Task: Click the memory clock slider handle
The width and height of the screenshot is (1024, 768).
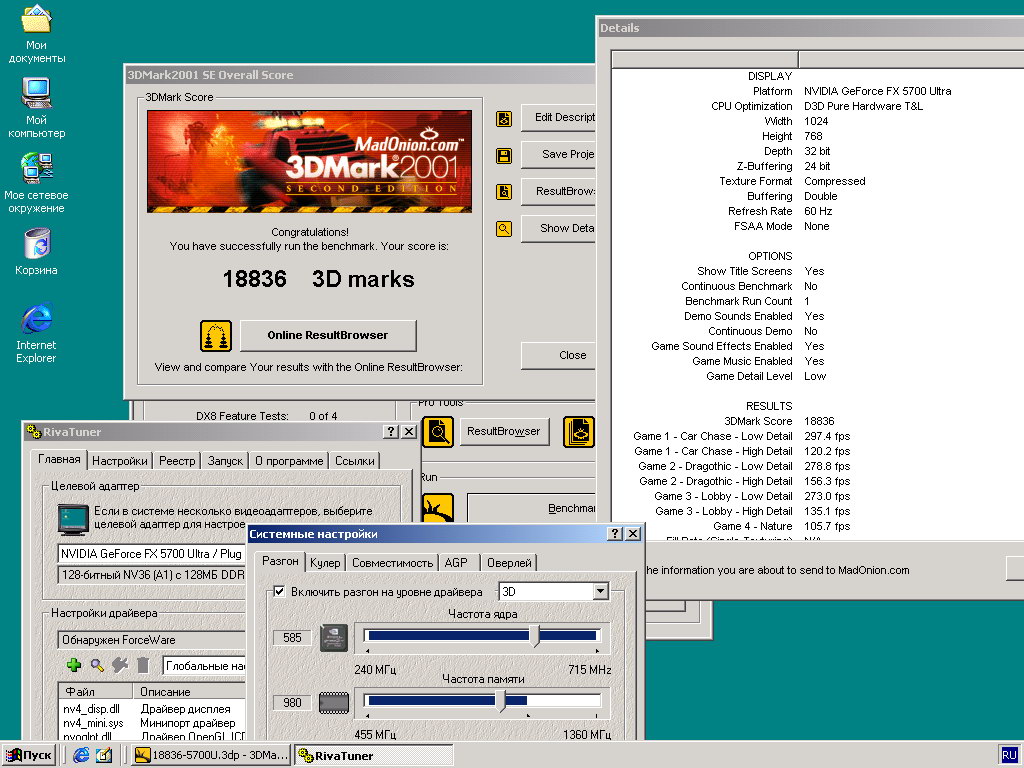Action: tap(501, 701)
